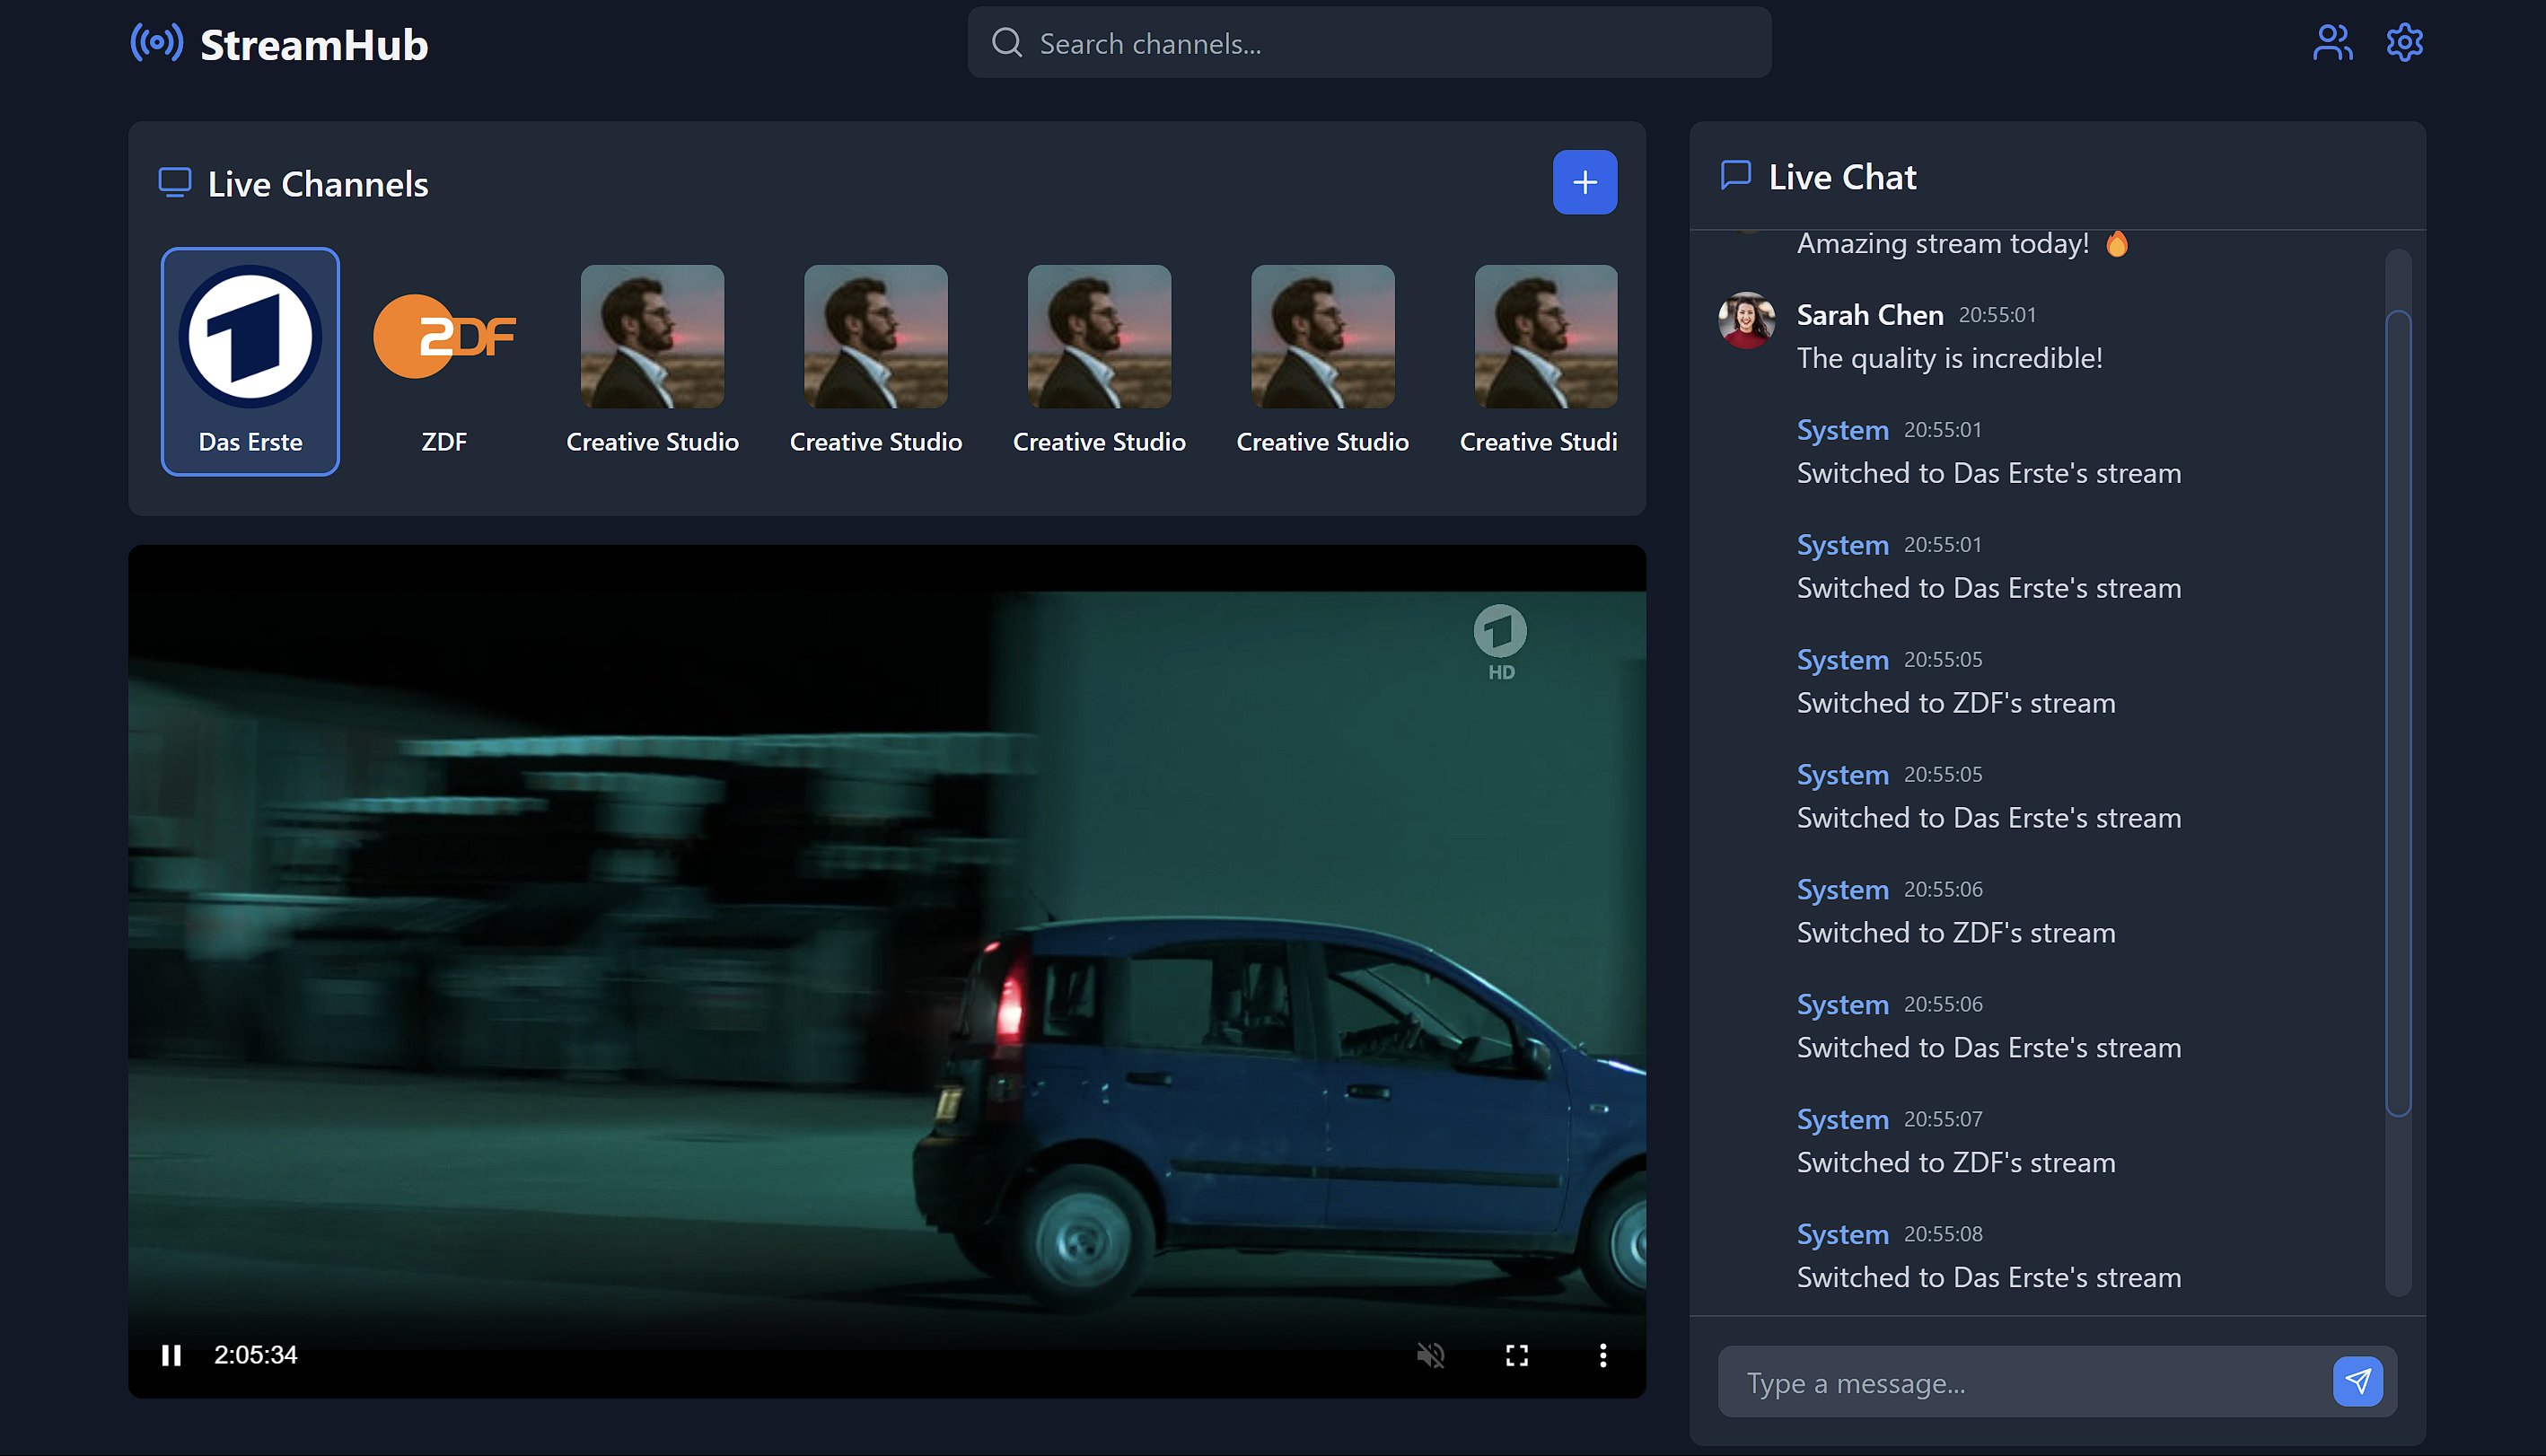The width and height of the screenshot is (2546, 1456).
Task: Pause the currently playing video stream
Action: 172,1355
